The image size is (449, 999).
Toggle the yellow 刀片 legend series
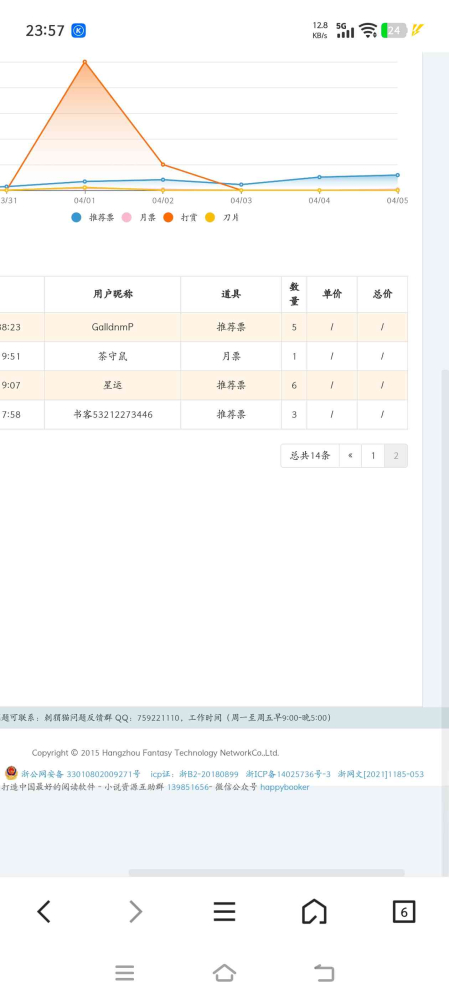point(222,217)
